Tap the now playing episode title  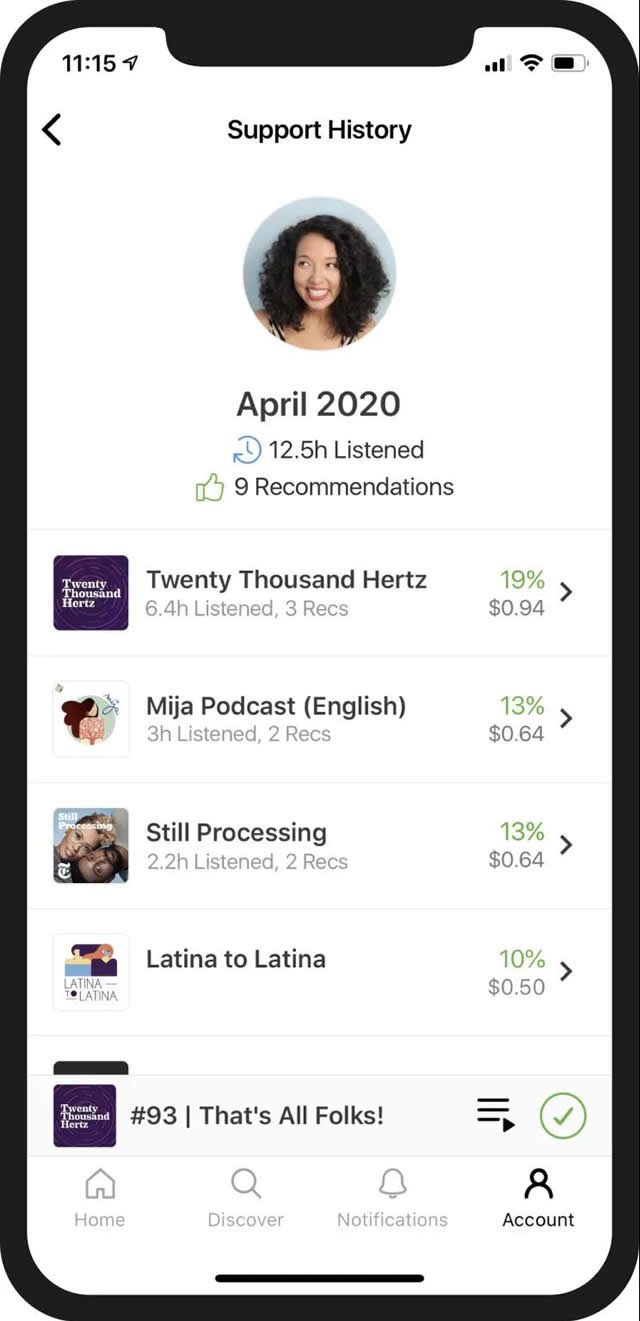(x=257, y=1115)
